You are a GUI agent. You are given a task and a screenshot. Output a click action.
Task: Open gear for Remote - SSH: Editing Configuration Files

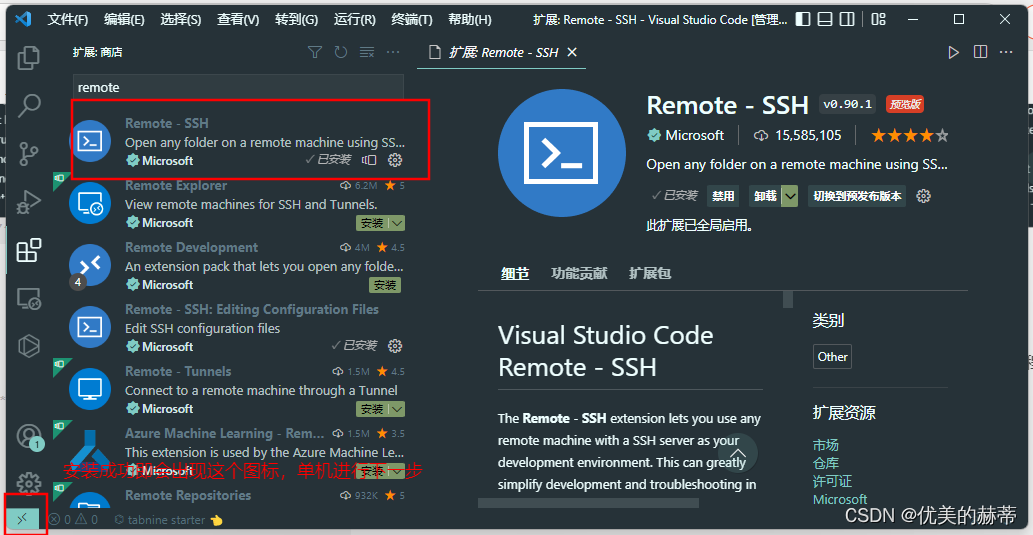tap(395, 346)
